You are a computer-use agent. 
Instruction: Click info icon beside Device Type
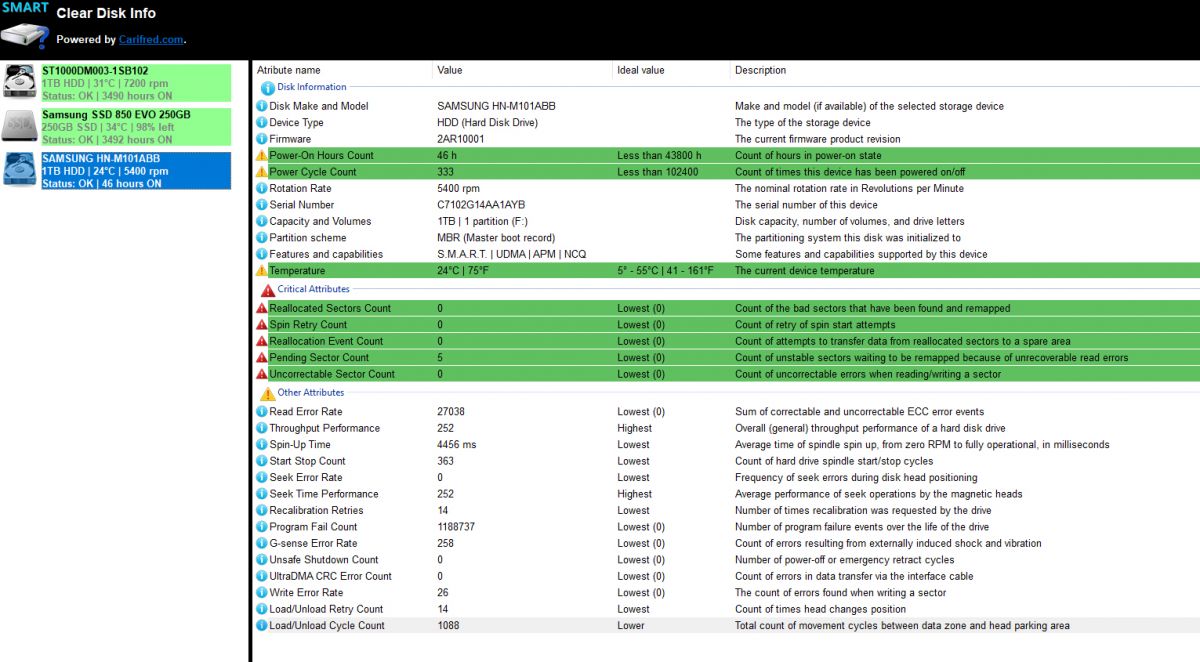262,123
